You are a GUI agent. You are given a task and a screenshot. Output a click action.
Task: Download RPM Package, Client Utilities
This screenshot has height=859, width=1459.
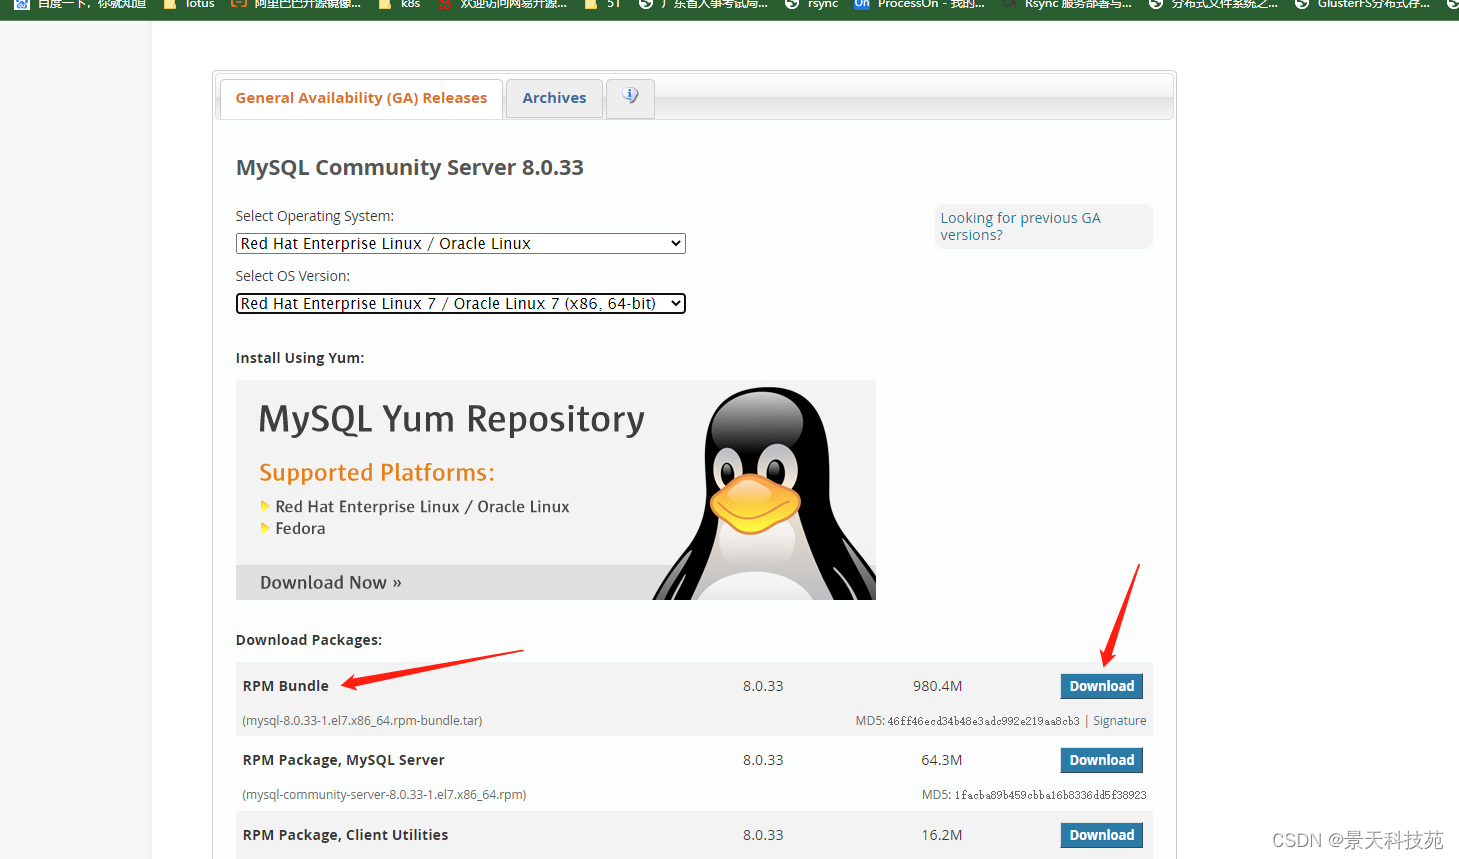coord(1101,835)
